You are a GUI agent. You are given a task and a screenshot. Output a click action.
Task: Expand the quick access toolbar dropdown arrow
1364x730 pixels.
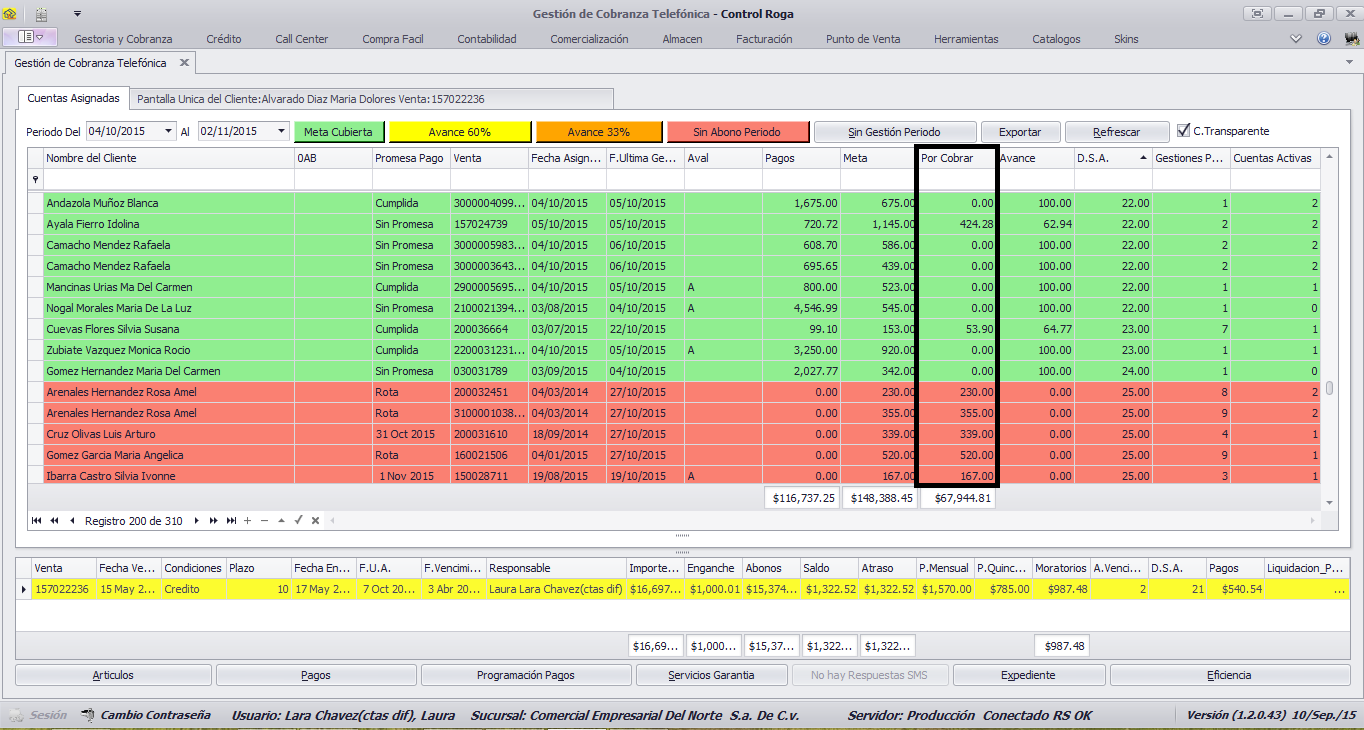[77, 14]
